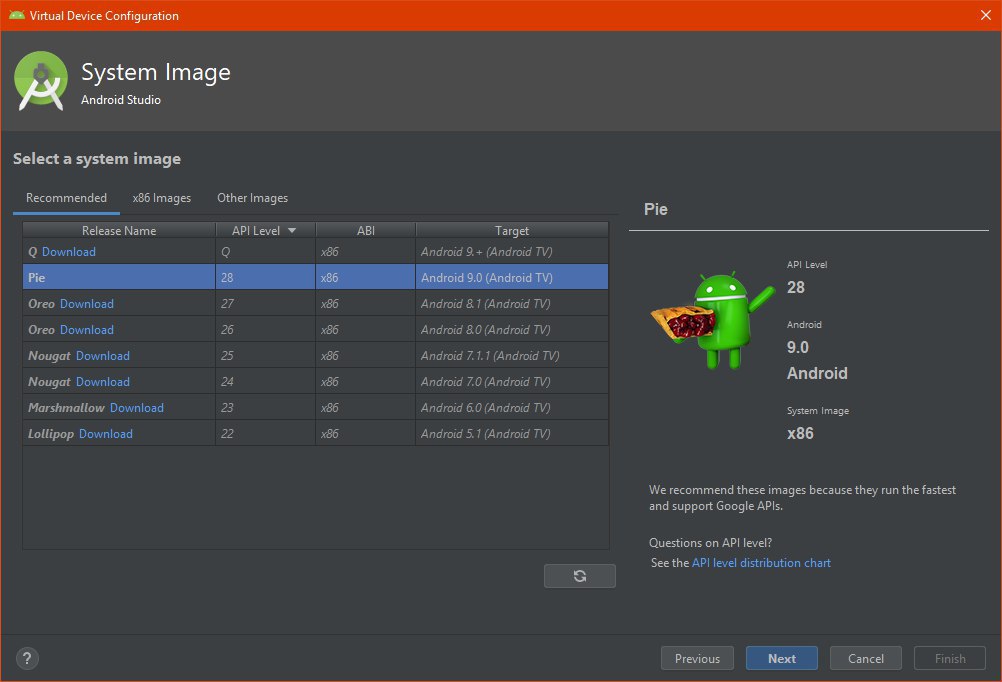
Task: Click API level 27 cell
Action: [x=266, y=304]
